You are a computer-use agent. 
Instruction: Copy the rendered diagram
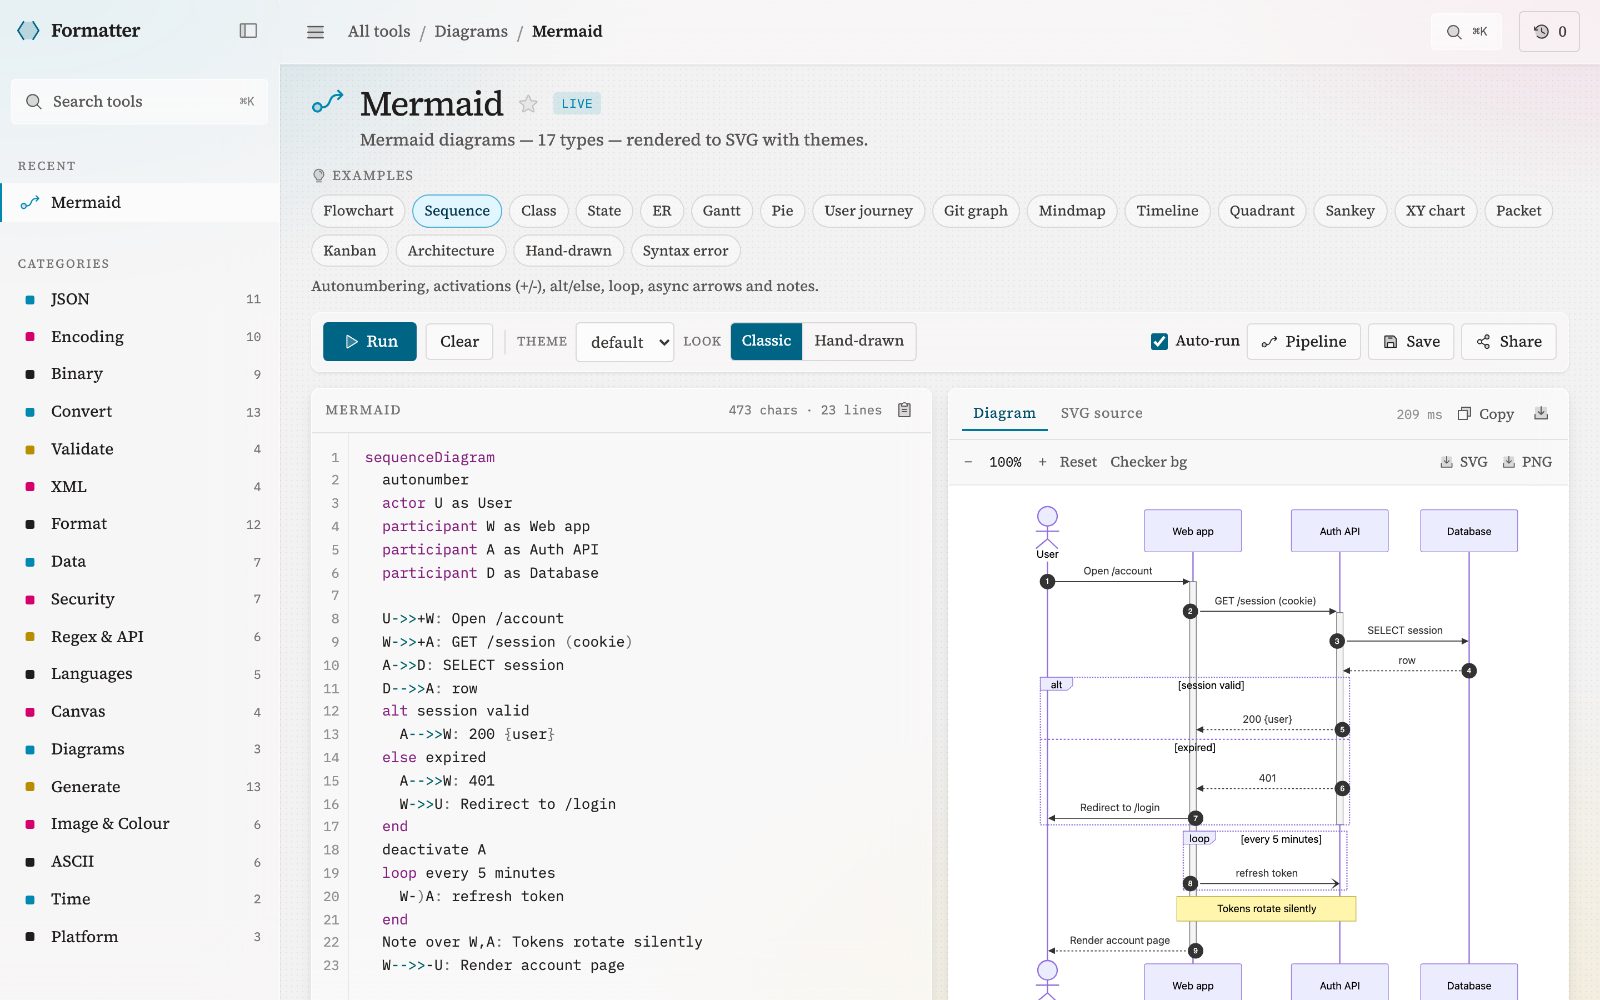1486,414
